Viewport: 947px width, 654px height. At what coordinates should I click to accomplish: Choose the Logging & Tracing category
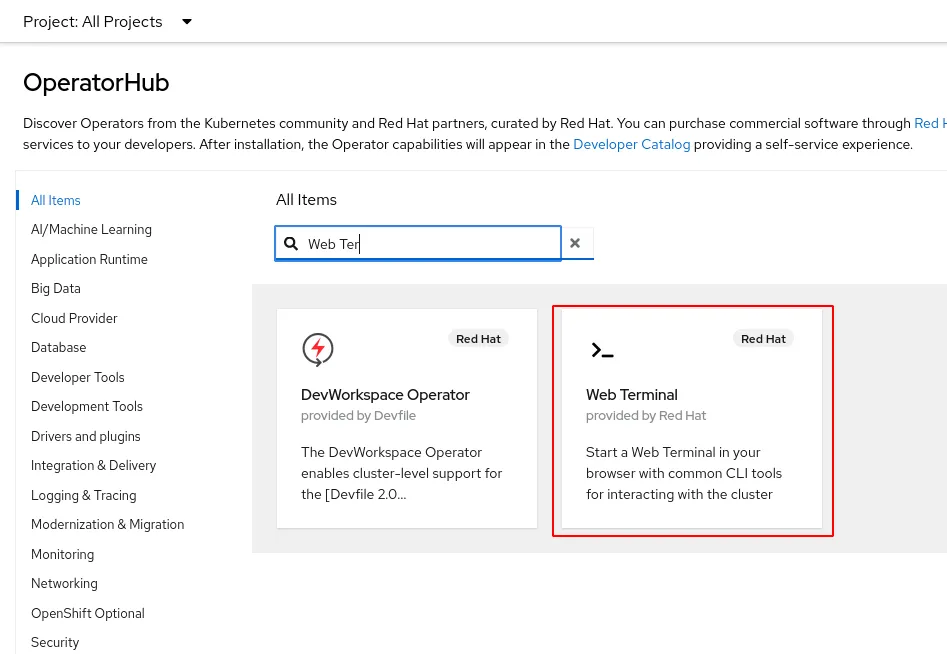click(83, 495)
